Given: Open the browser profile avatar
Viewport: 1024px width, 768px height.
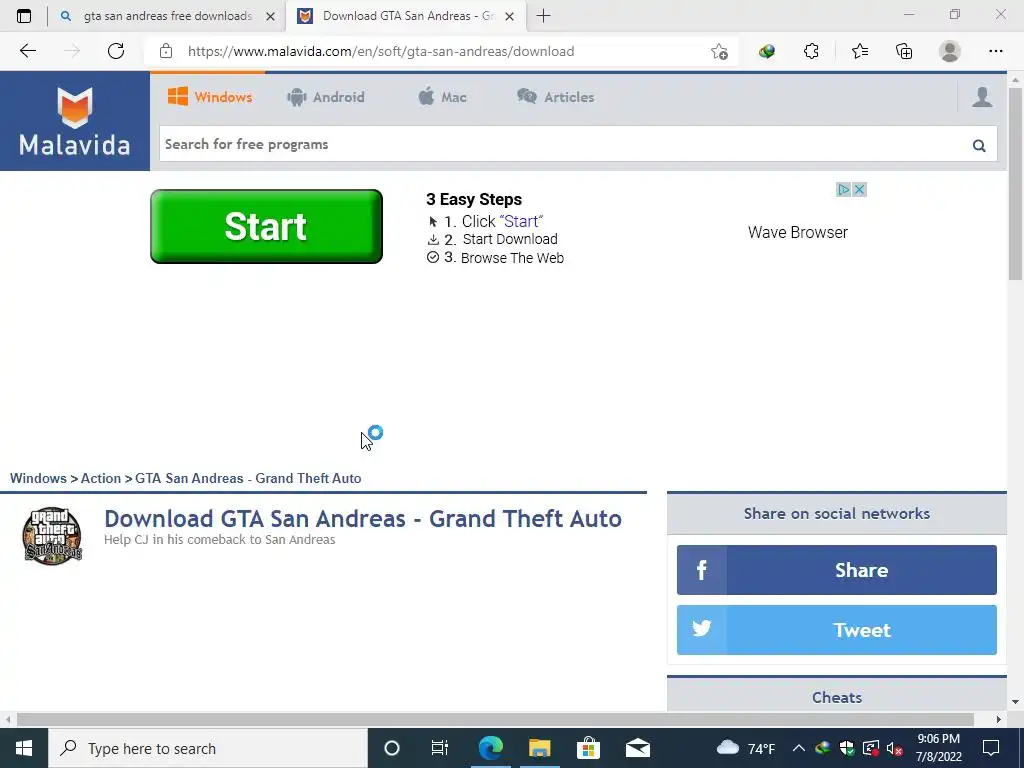Looking at the screenshot, I should pyautogui.click(x=950, y=51).
